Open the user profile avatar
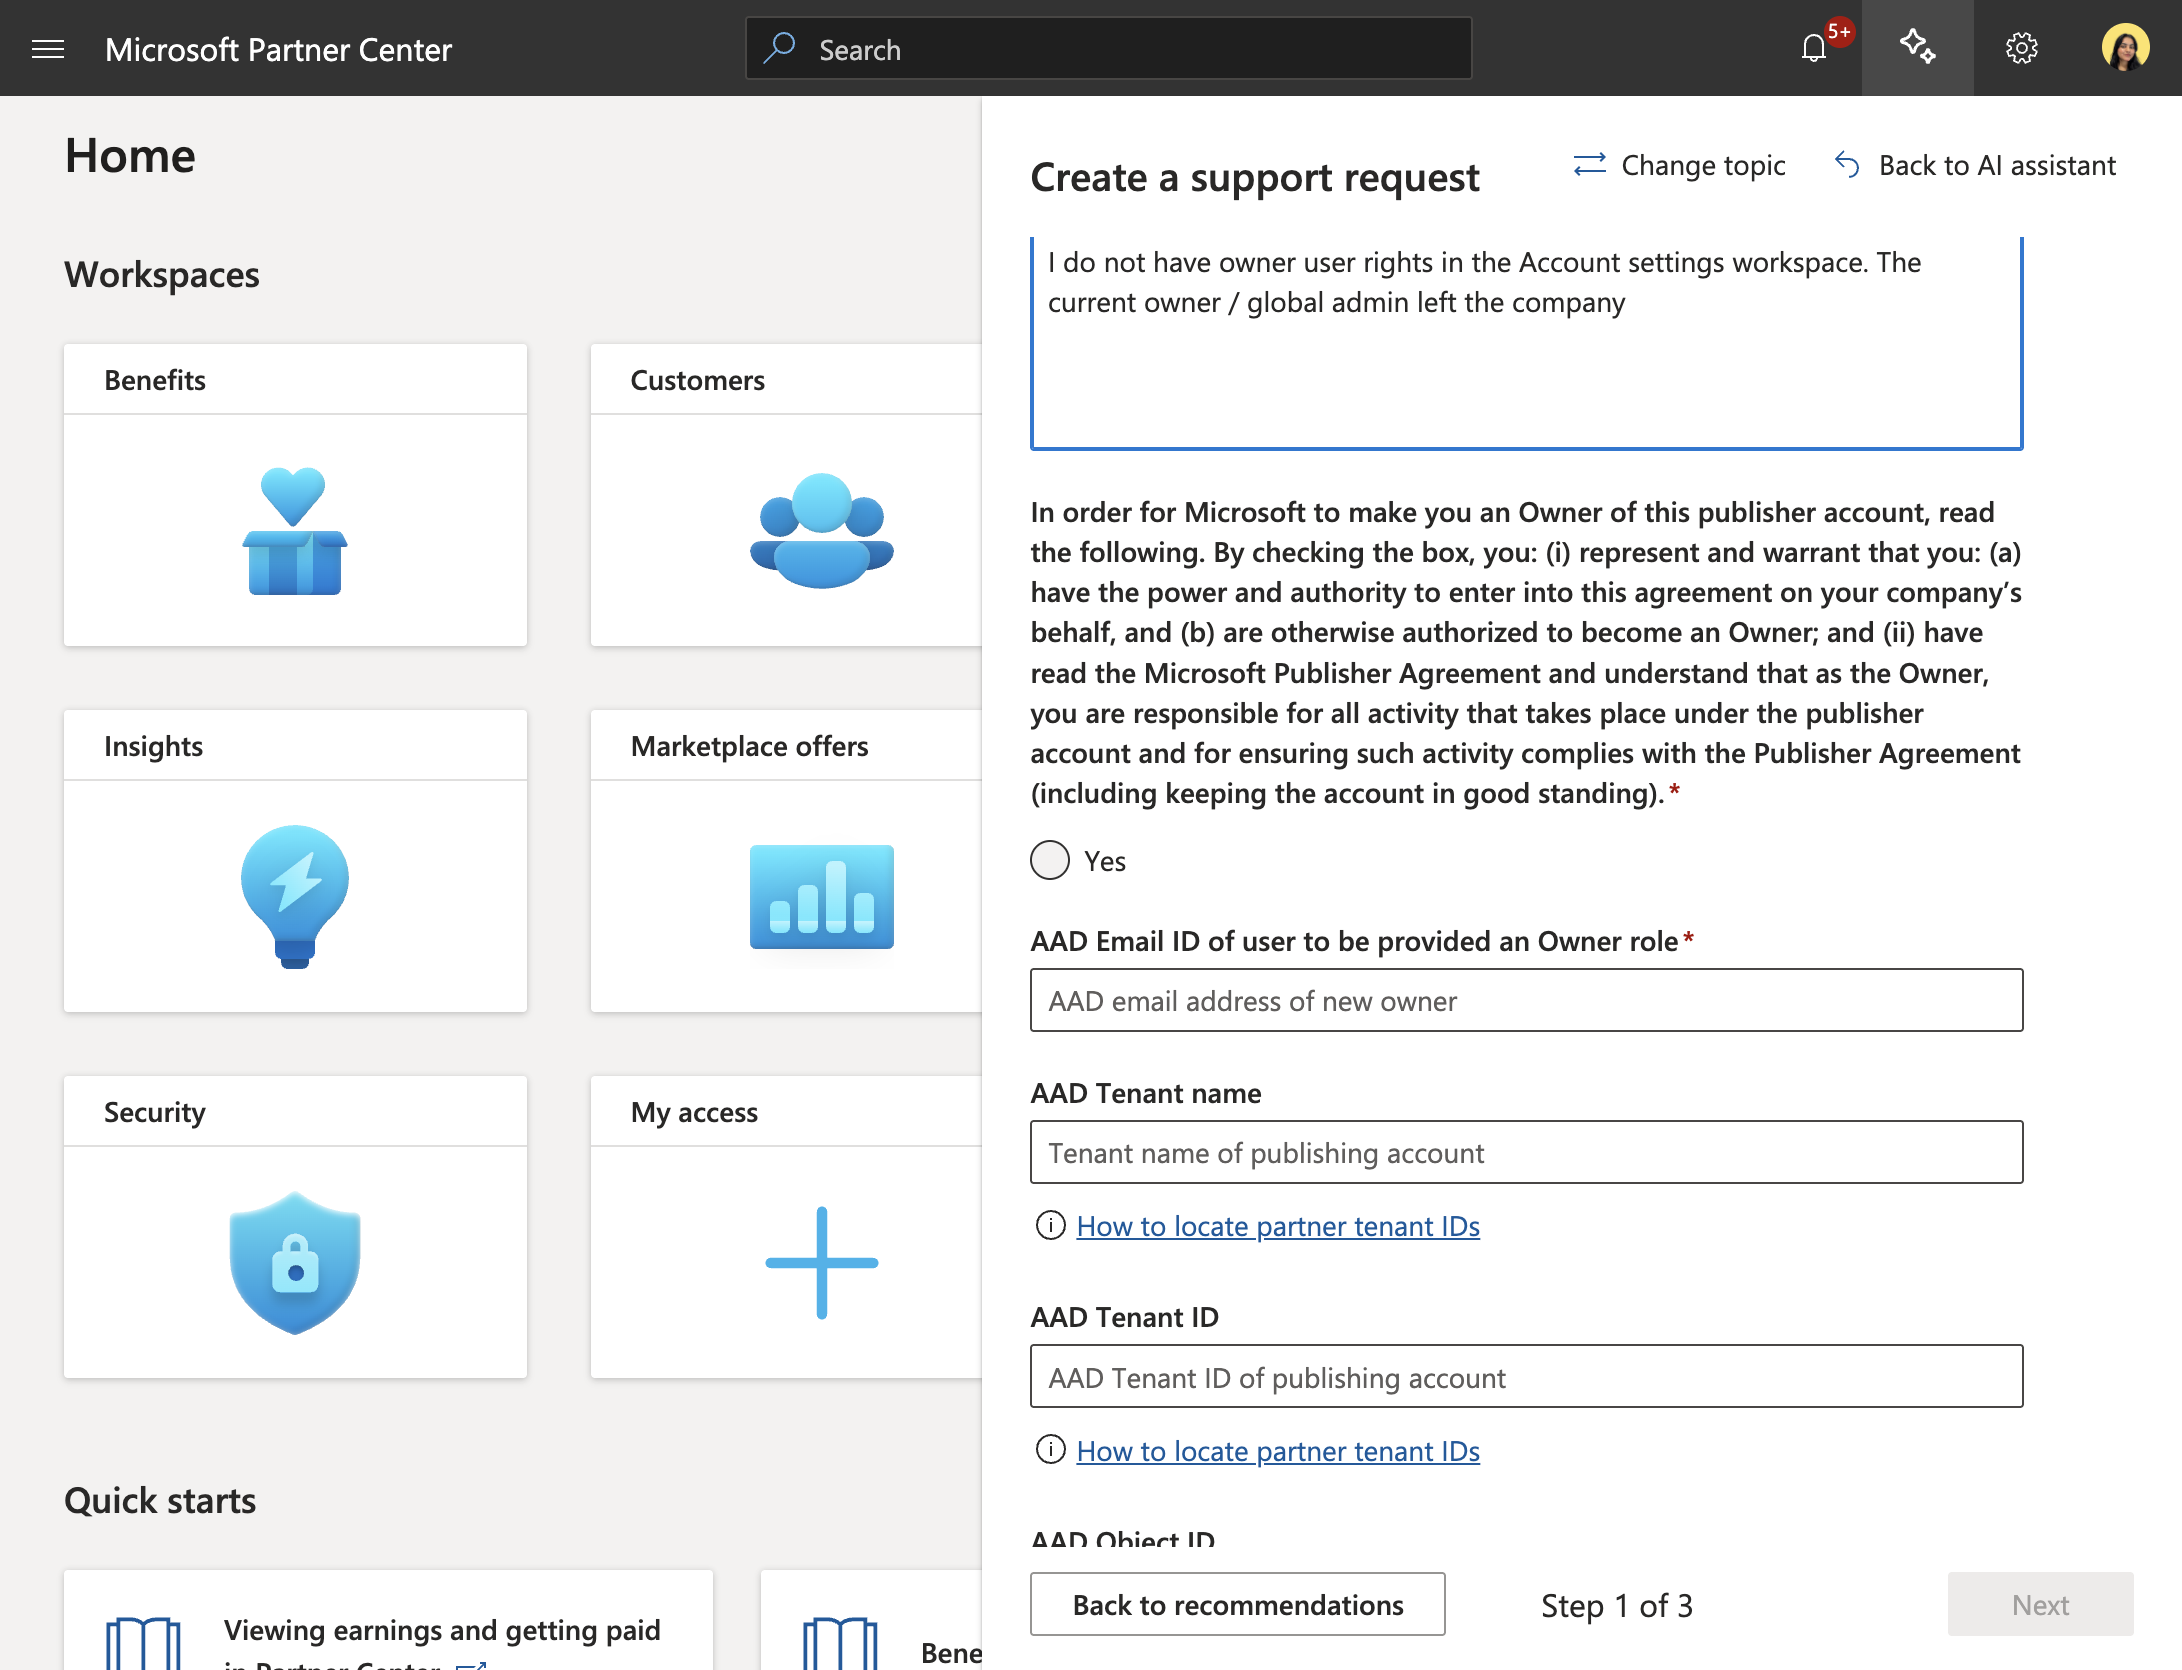Image resolution: width=2182 pixels, height=1670 pixels. (2125, 48)
